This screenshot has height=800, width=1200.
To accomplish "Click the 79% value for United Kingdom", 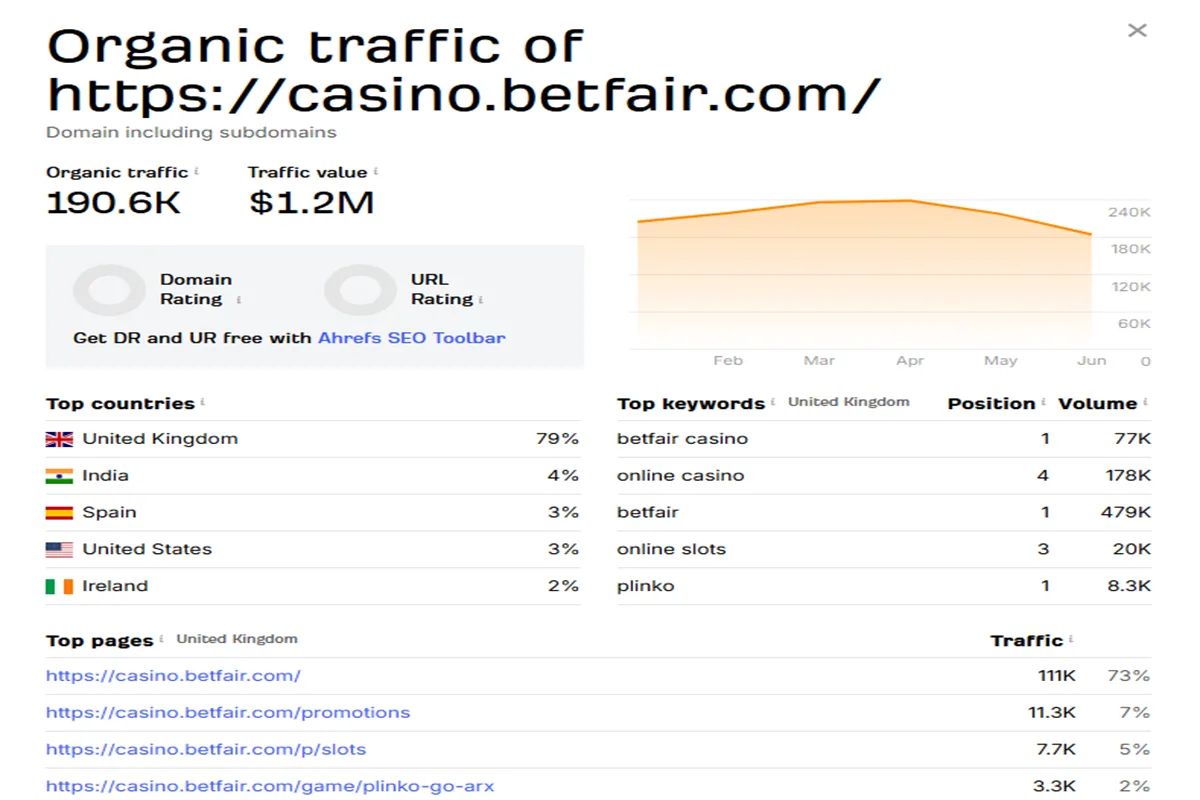I will tap(557, 439).
